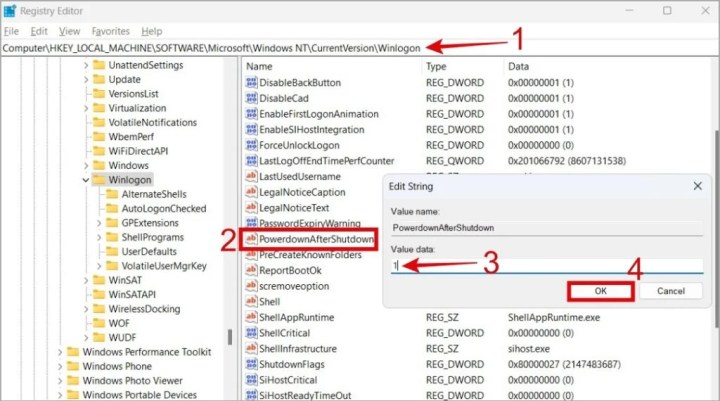Expand the Virtualization key chevron
The image size is (720, 401).
86,108
